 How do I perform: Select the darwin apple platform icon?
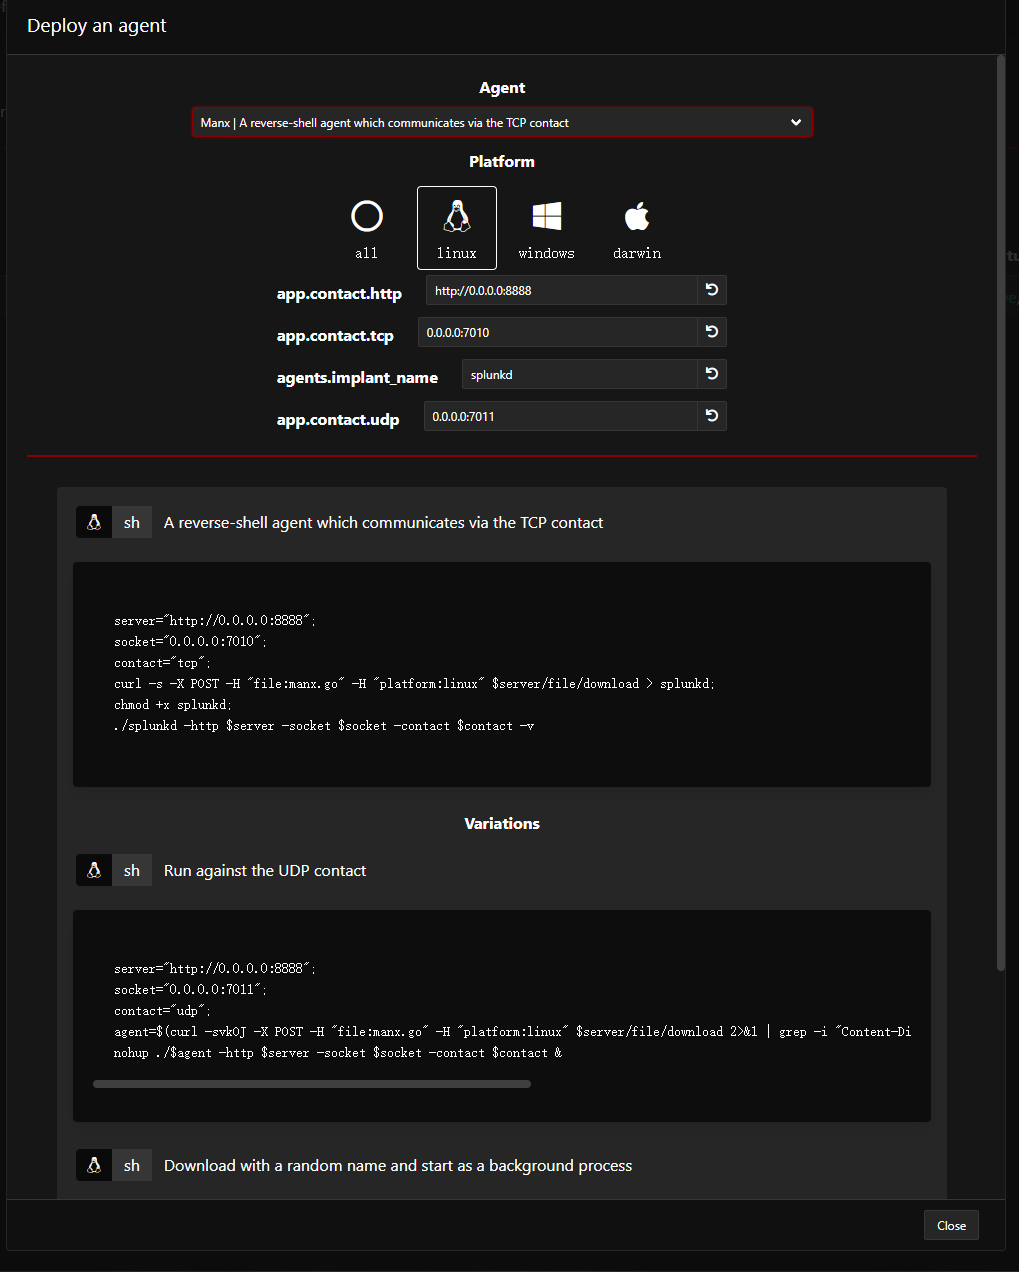(637, 216)
